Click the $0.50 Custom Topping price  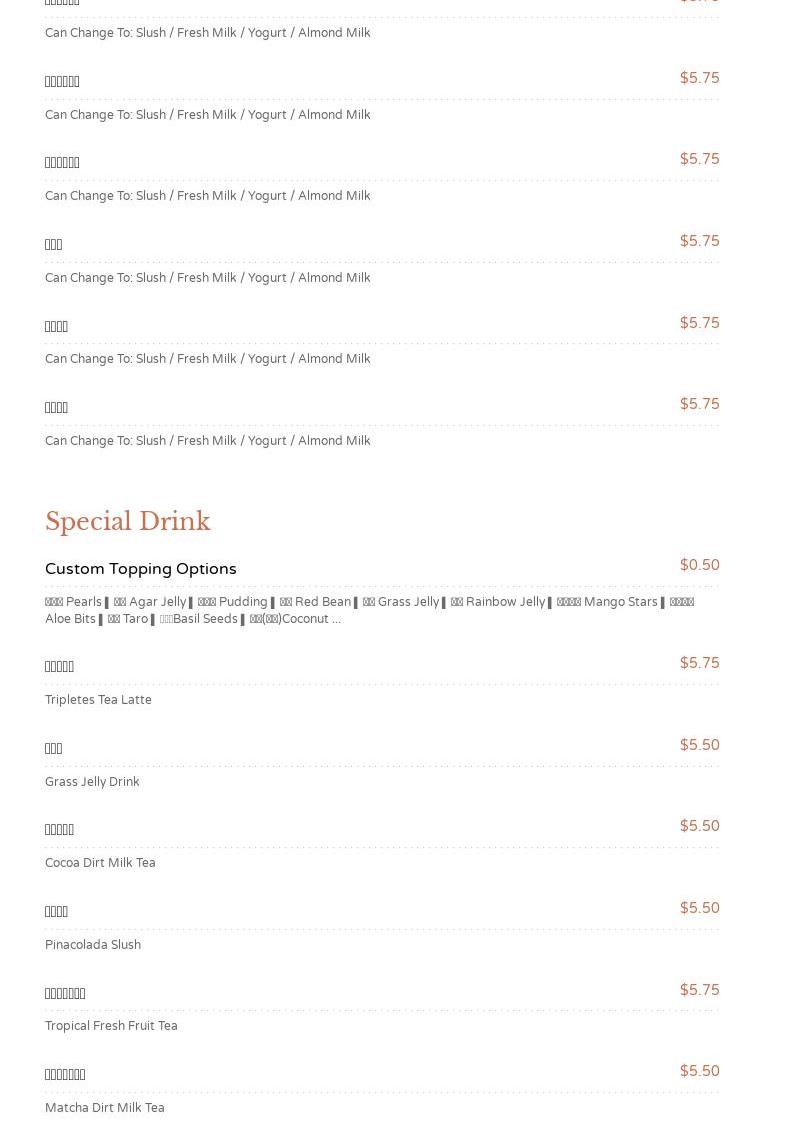click(699, 566)
